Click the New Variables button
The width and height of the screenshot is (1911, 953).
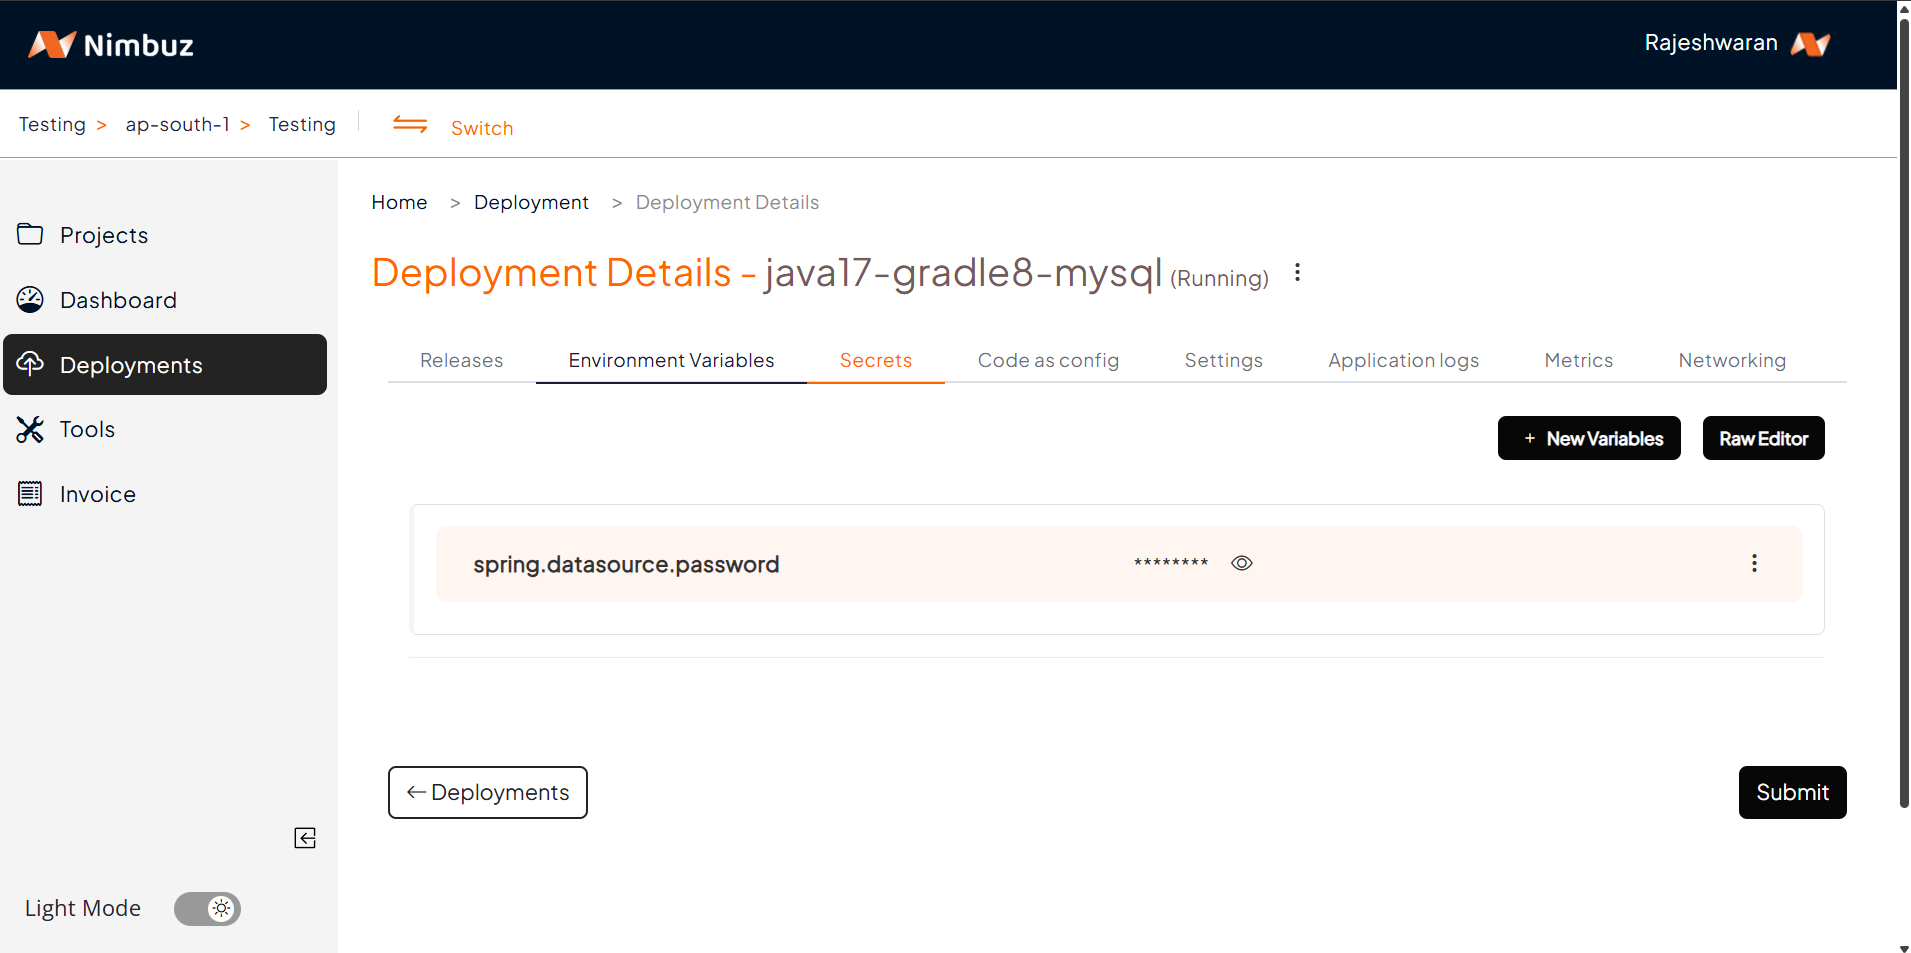click(1589, 438)
